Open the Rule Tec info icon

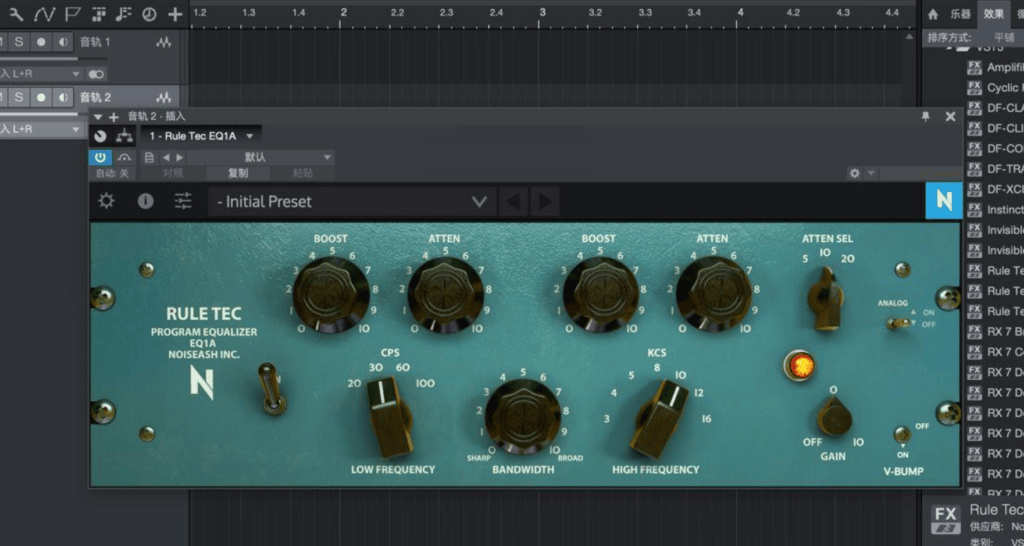(x=145, y=201)
